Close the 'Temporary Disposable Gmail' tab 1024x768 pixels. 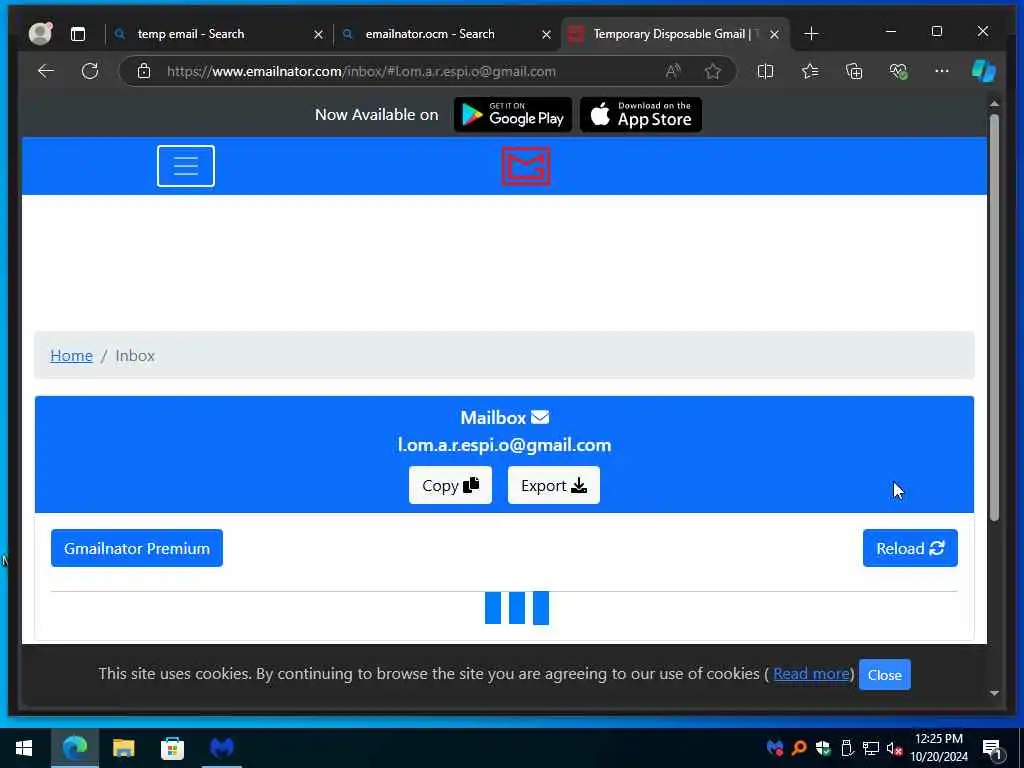775,34
